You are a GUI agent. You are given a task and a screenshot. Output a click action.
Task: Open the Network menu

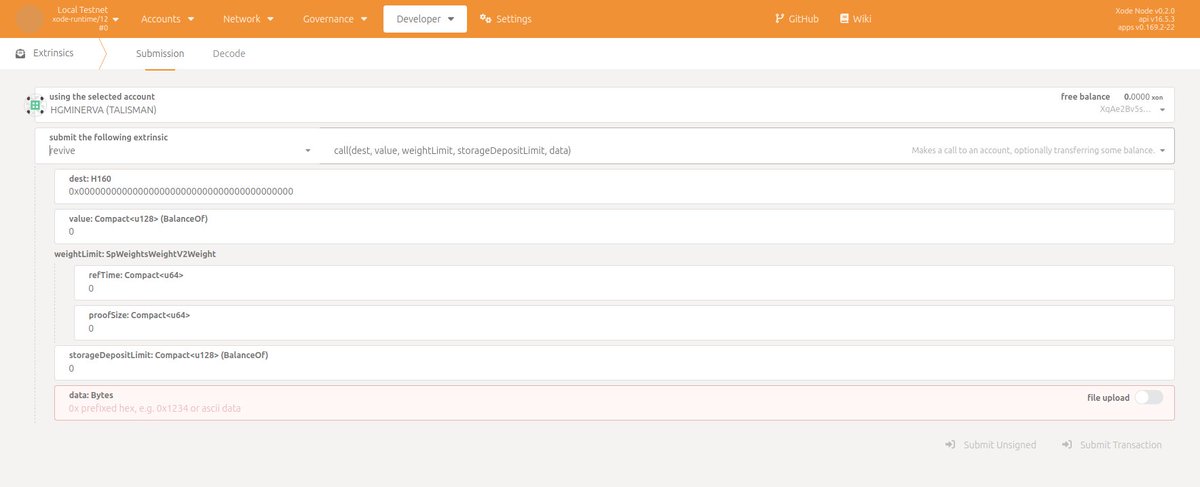point(249,19)
